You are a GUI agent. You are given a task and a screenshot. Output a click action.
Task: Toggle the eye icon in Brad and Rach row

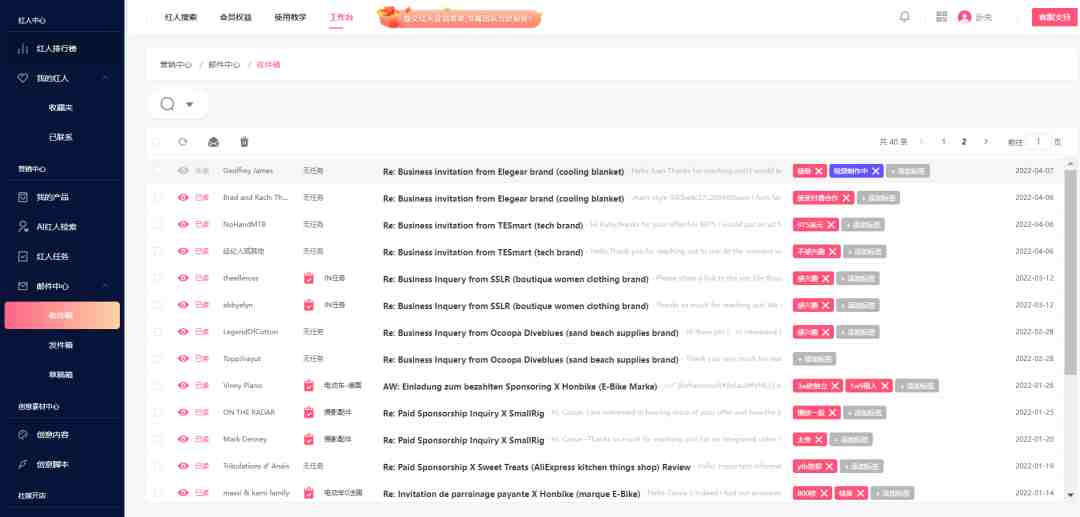pyautogui.click(x=183, y=198)
